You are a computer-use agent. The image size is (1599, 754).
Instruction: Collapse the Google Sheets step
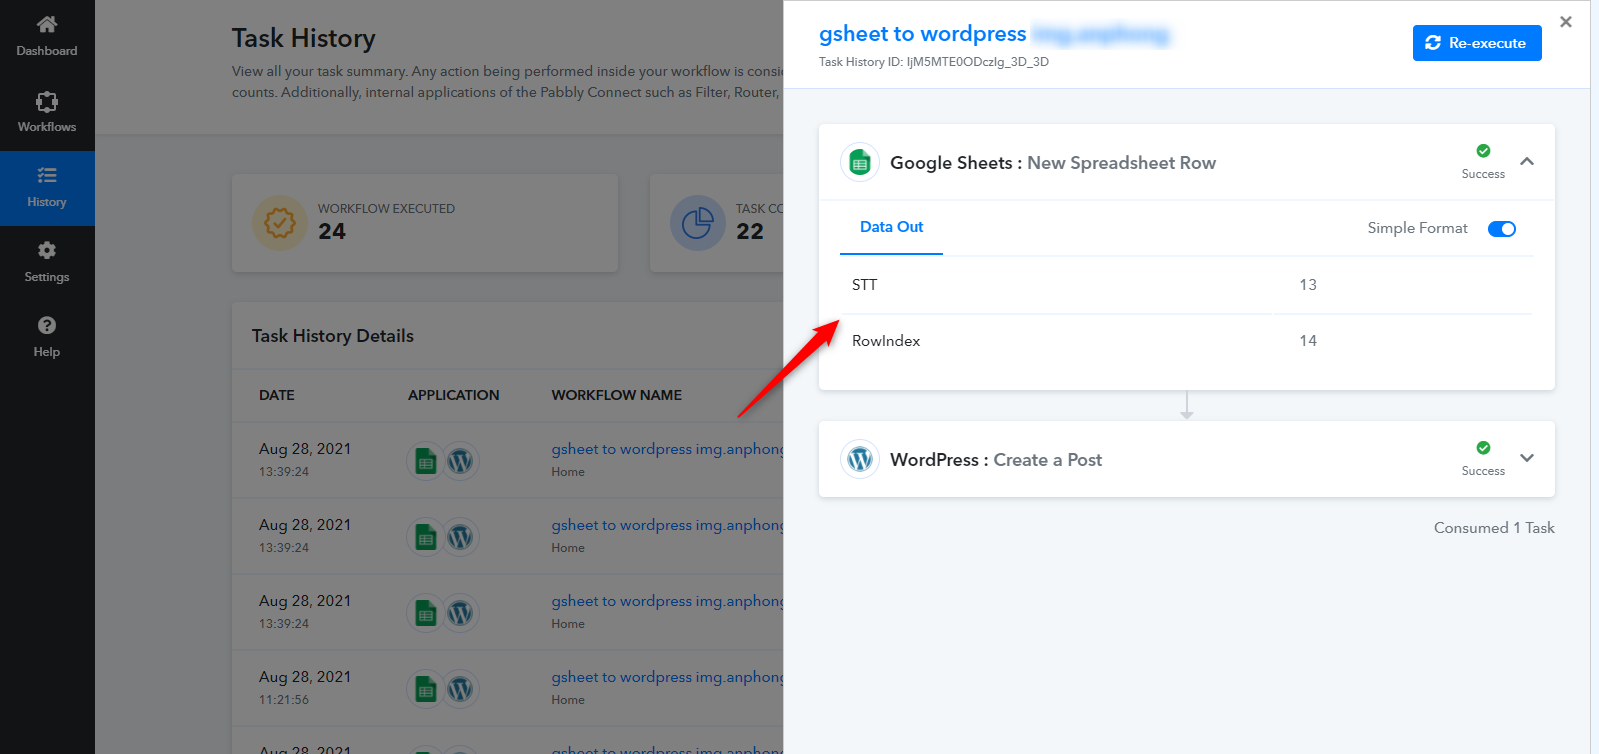coord(1527,161)
